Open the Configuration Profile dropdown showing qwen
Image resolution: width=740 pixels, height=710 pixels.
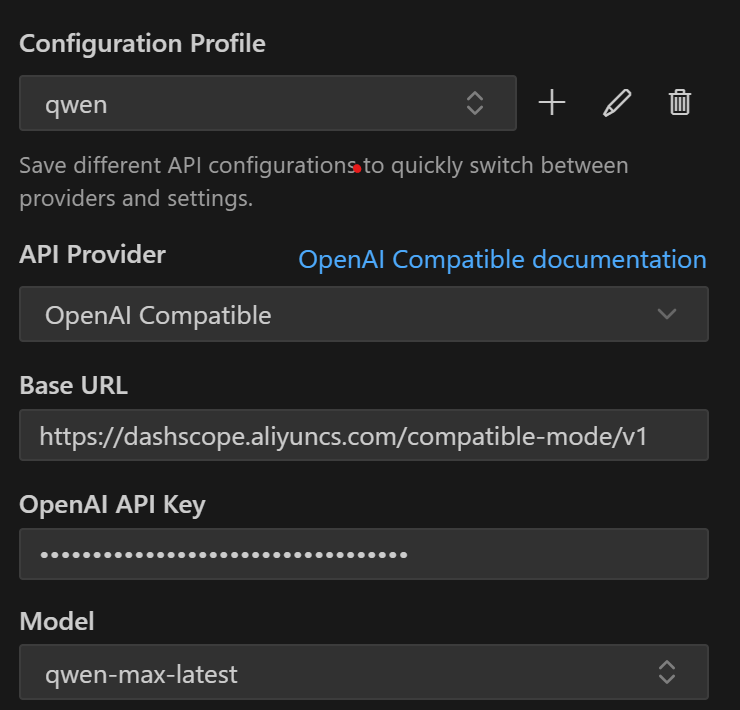[268, 103]
